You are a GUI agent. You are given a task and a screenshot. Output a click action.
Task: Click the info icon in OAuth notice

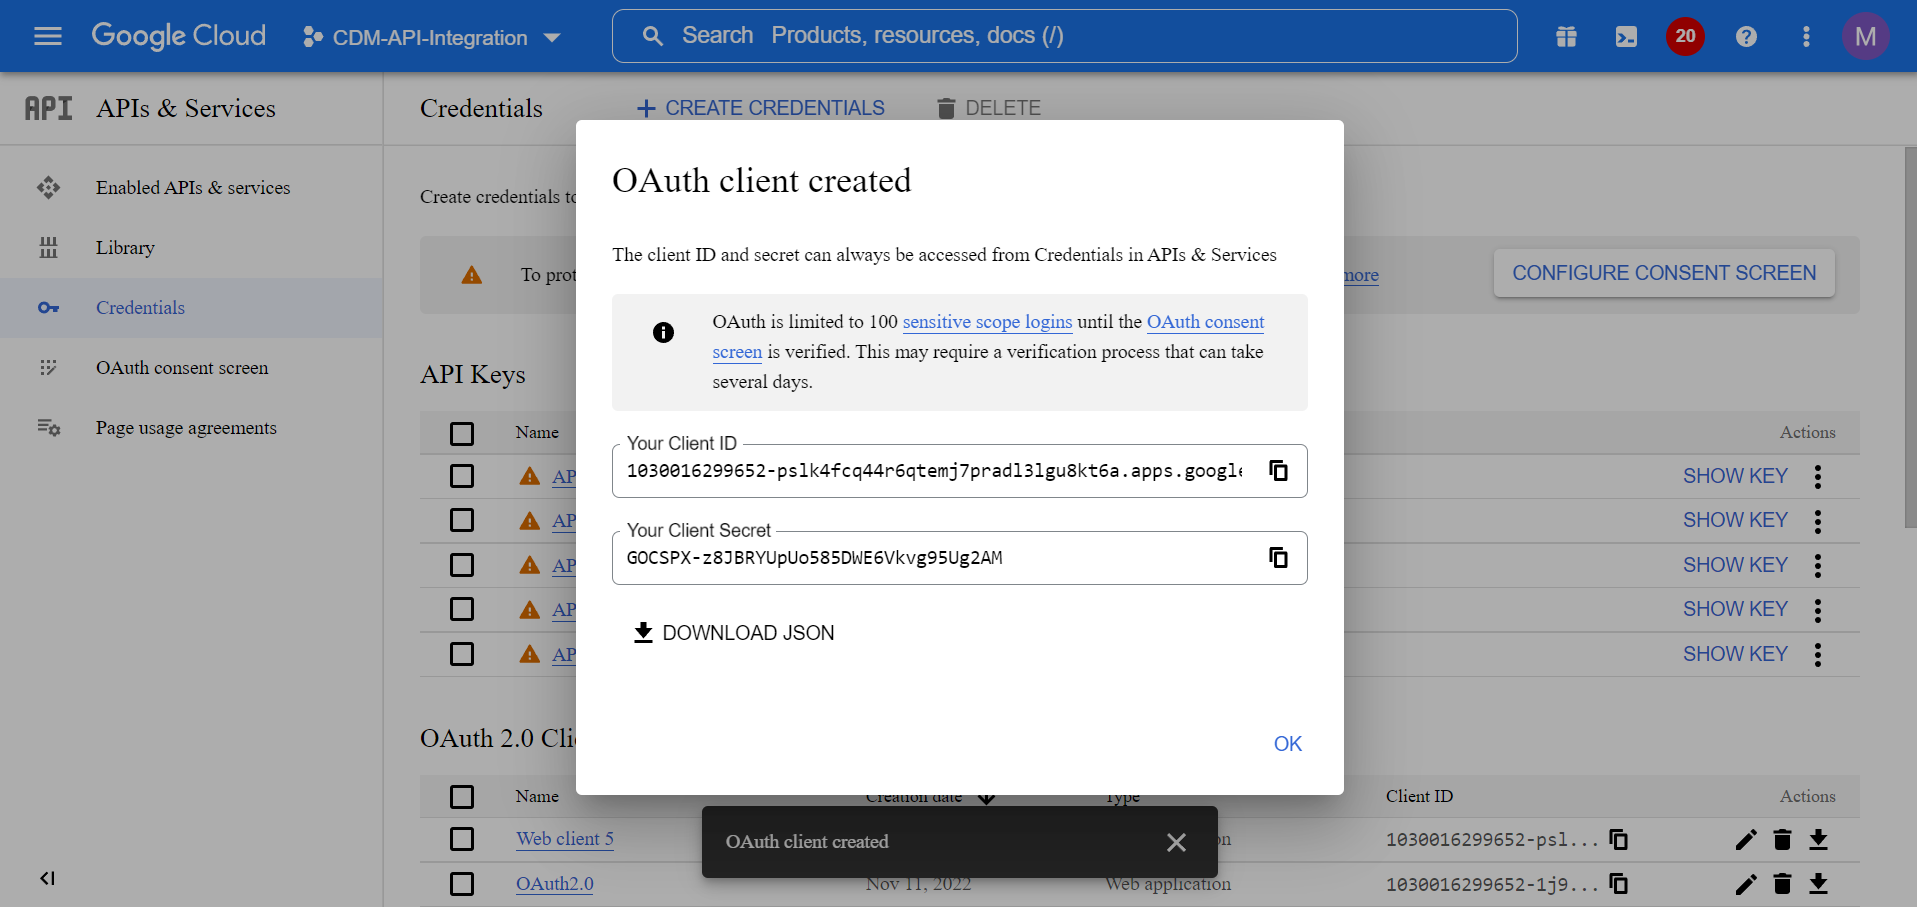663,332
